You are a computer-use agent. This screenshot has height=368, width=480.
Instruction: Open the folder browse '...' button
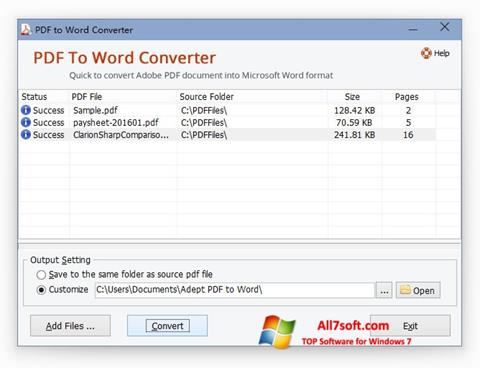click(x=384, y=290)
